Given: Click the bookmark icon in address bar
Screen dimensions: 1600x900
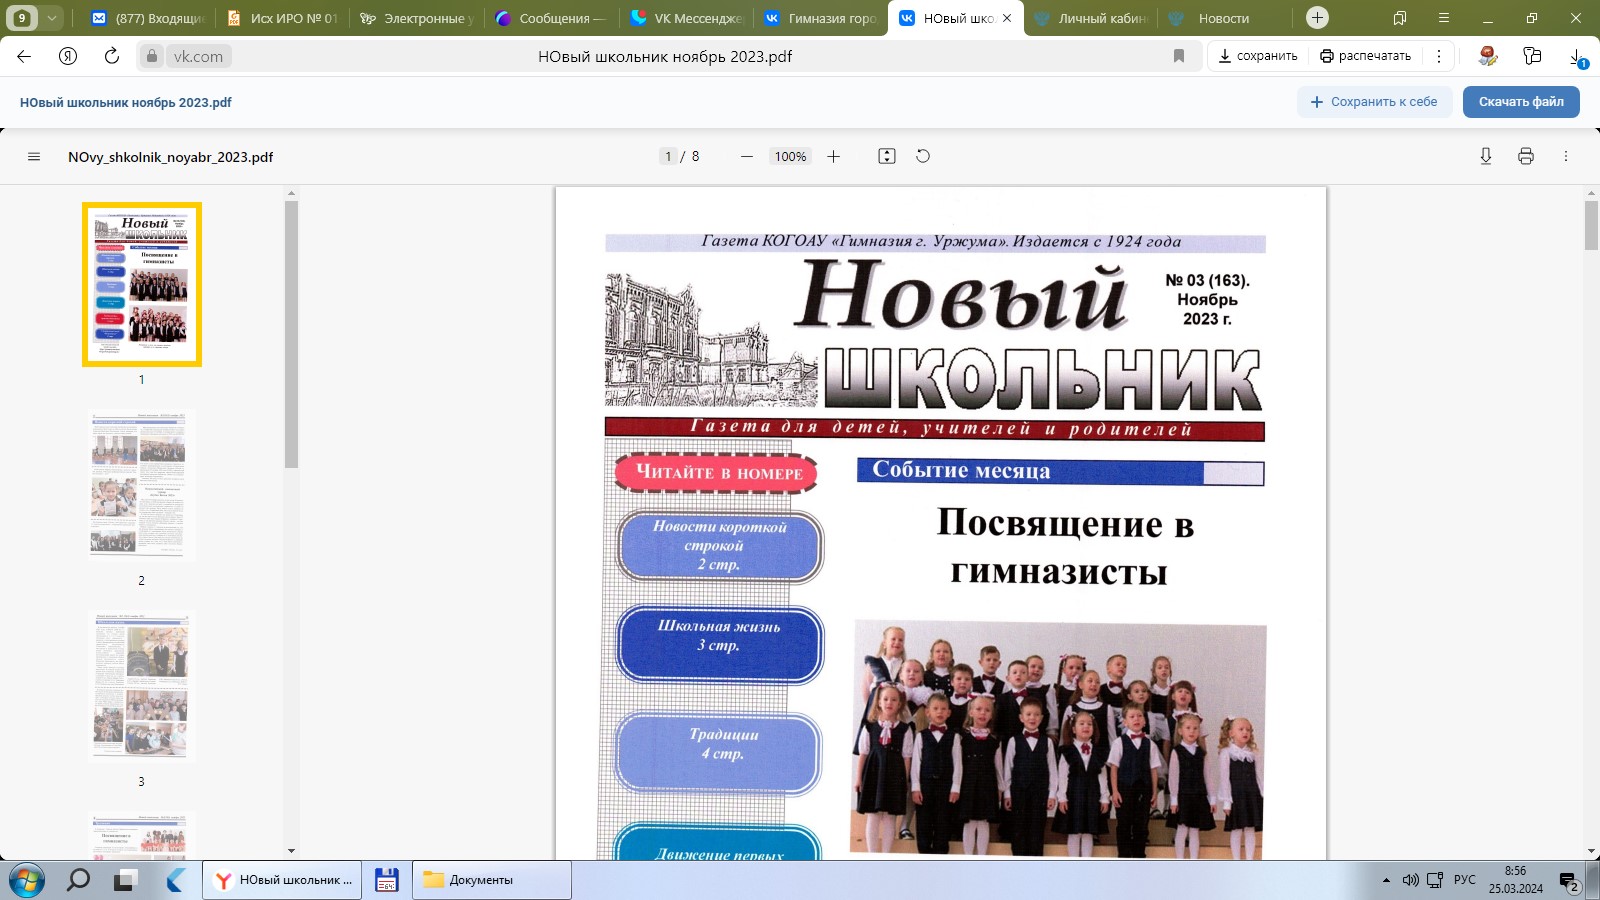Looking at the screenshot, I should [1179, 56].
